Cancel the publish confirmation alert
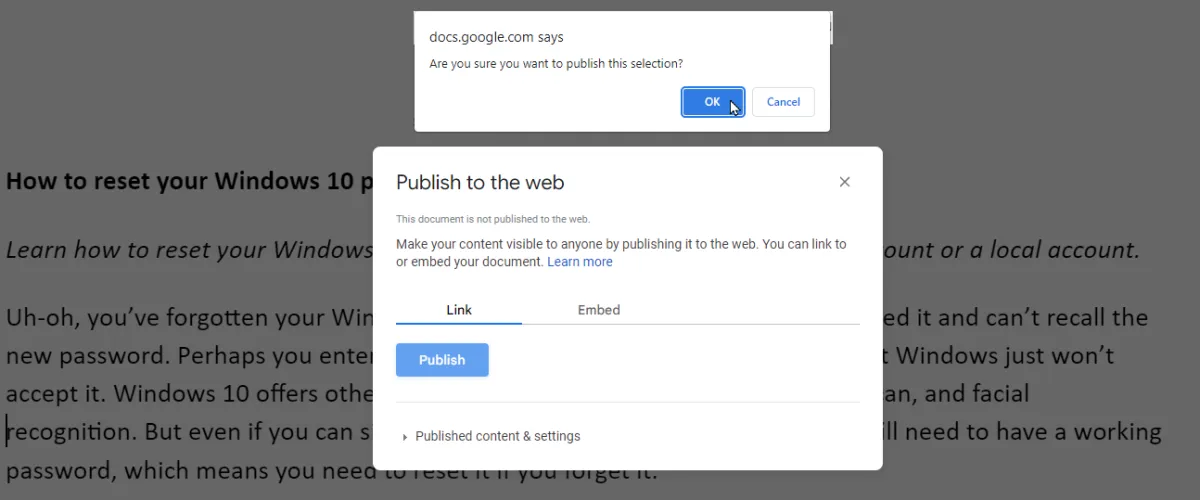Screen dimensions: 1200x500 tap(783, 102)
